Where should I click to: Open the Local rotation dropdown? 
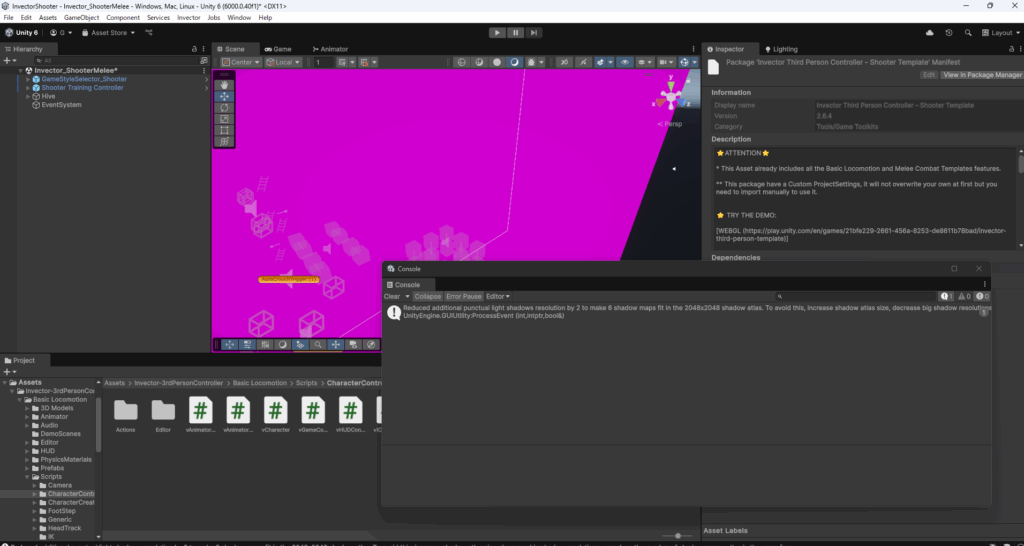[283, 62]
